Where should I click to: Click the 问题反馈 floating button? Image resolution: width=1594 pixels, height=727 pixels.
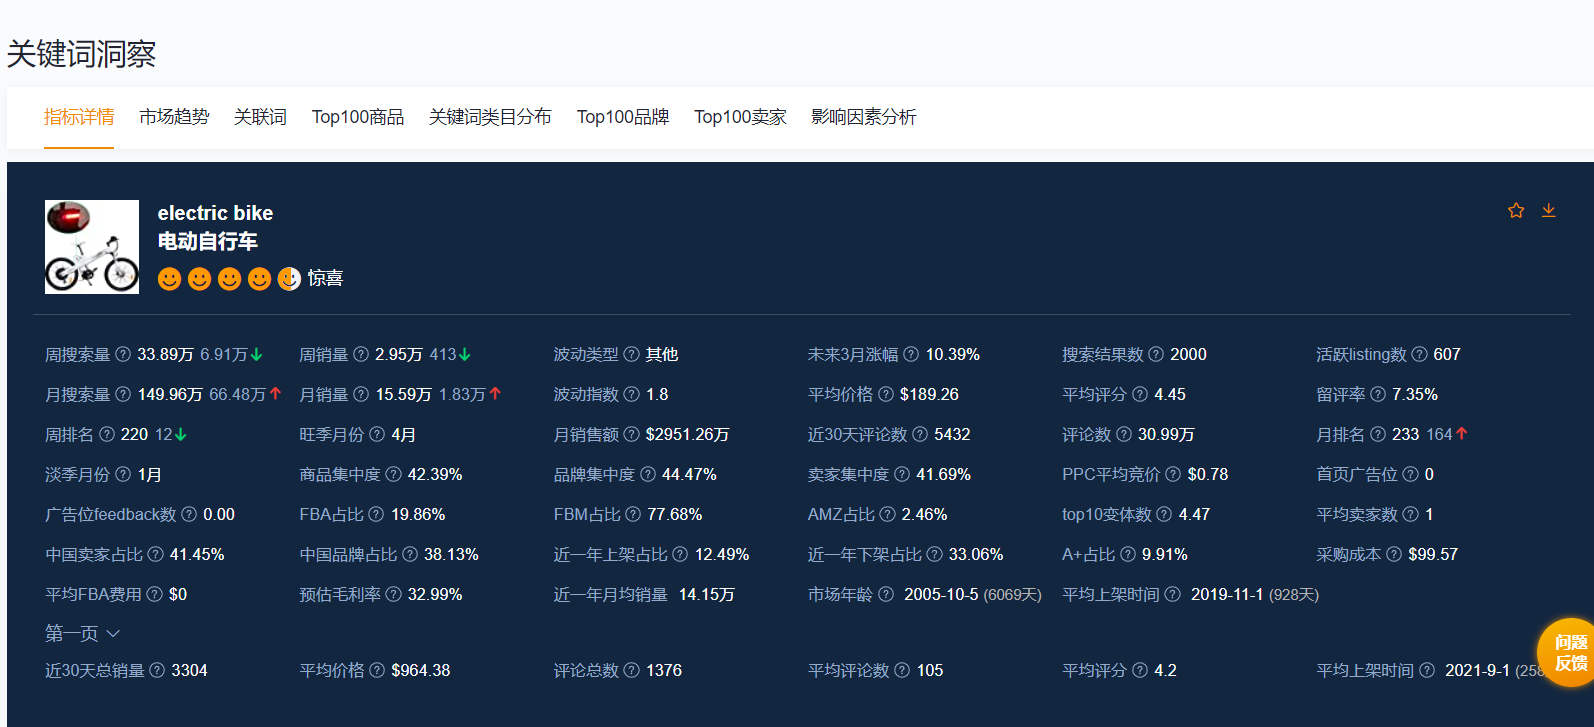point(1569,652)
